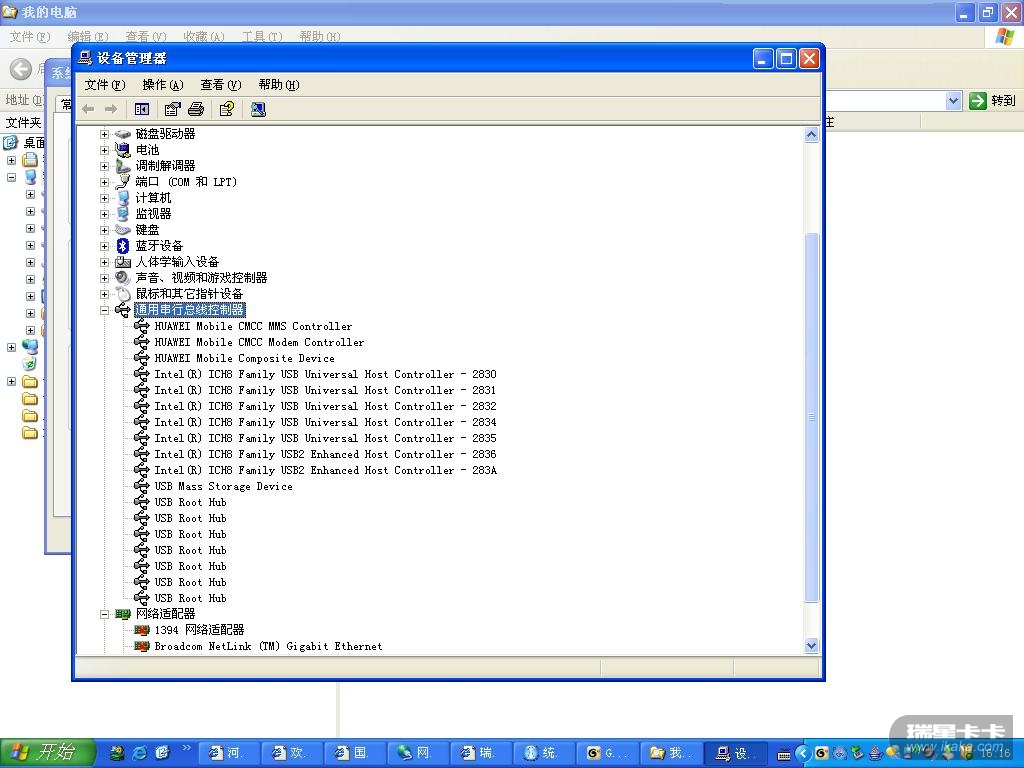Click the Forward arrow in Device Manager toolbar

point(111,109)
